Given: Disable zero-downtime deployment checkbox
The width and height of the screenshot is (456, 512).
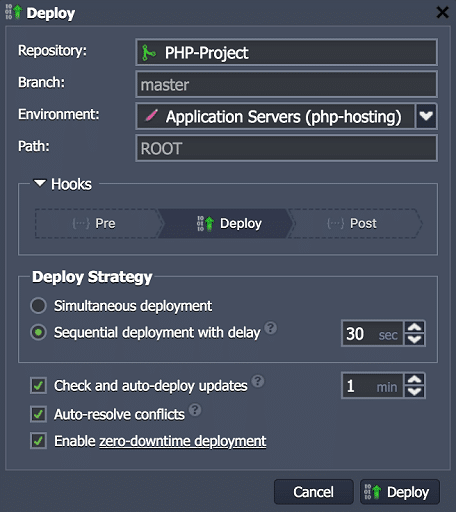Looking at the screenshot, I should pyautogui.click(x=38, y=441).
